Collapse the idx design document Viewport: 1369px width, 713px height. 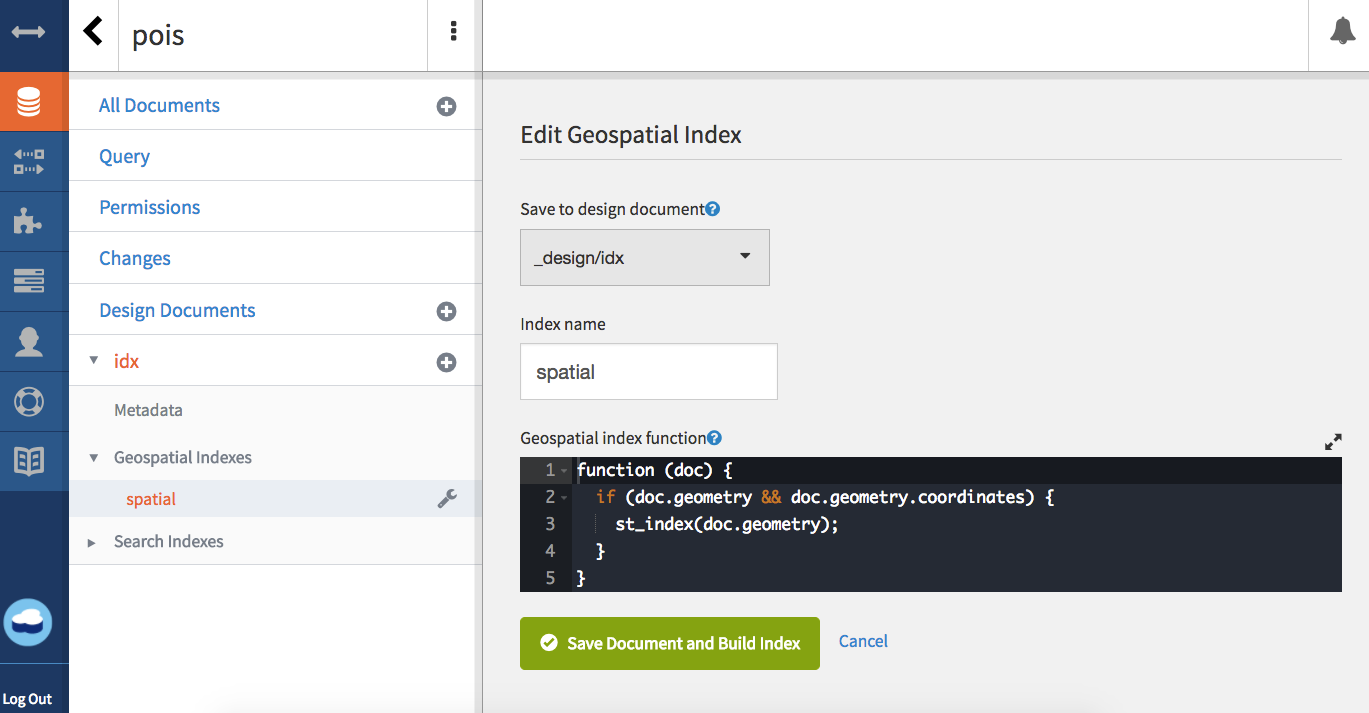[x=94, y=361]
